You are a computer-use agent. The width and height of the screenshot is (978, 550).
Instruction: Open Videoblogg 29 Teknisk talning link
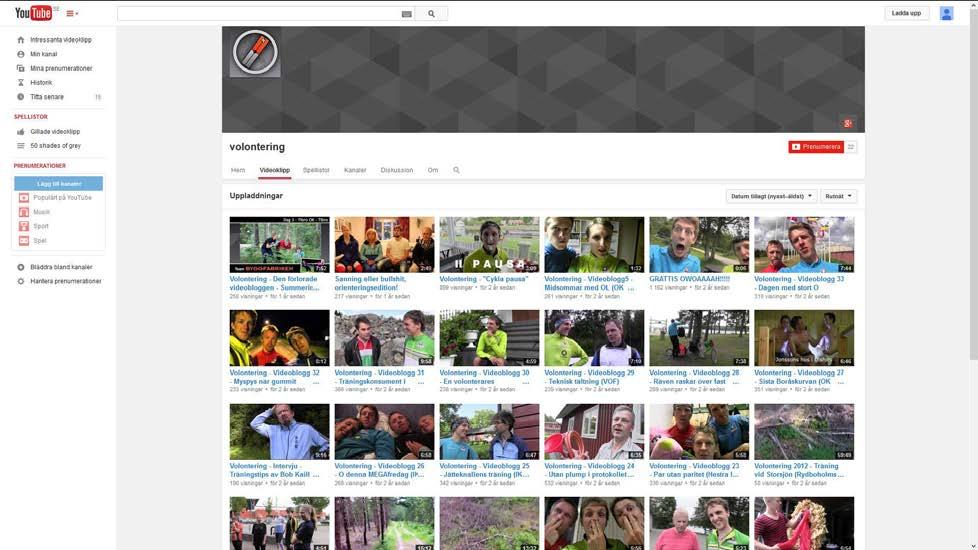click(589, 377)
